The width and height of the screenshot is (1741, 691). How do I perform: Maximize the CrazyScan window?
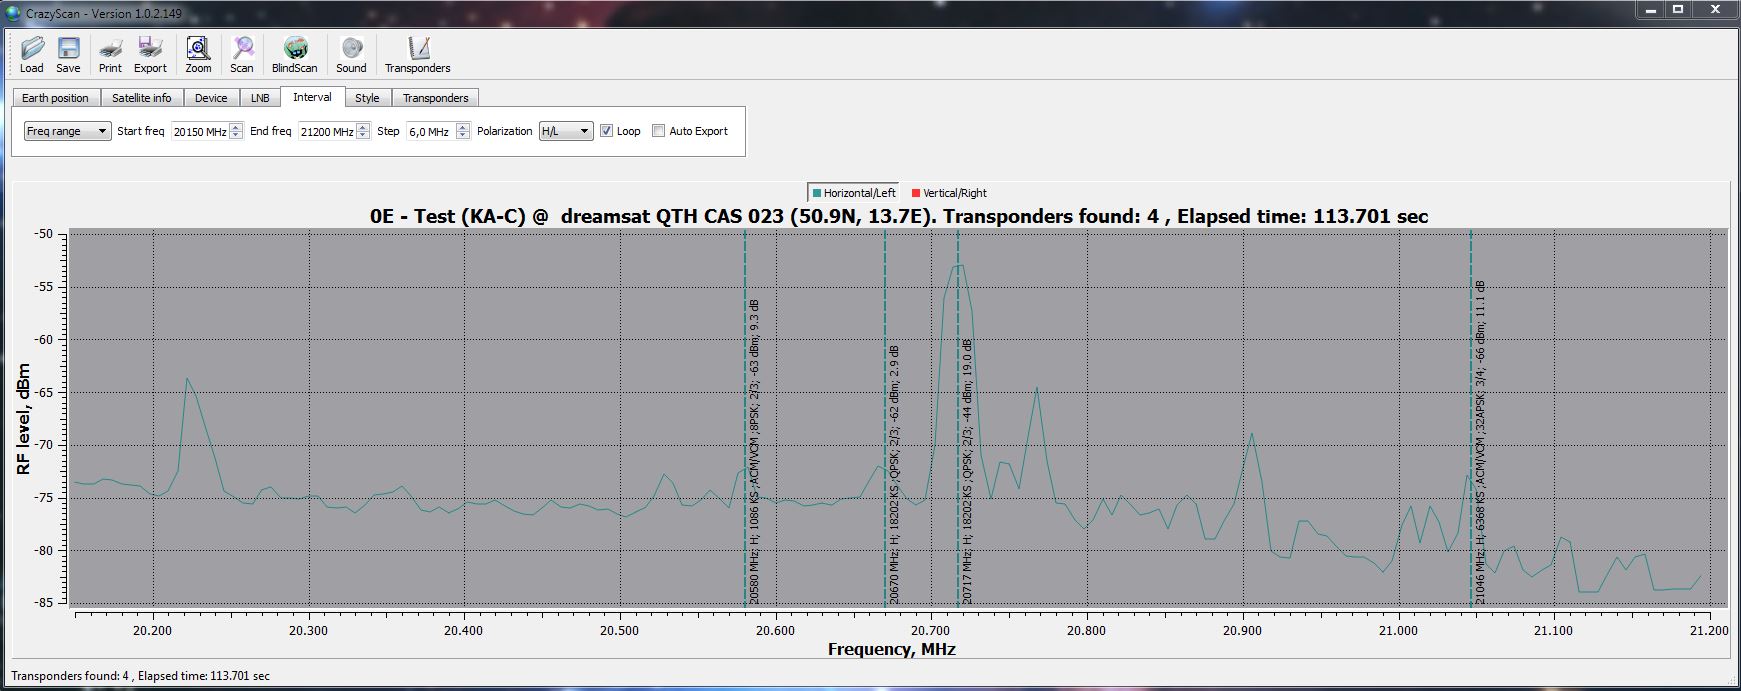pyautogui.click(x=1678, y=9)
